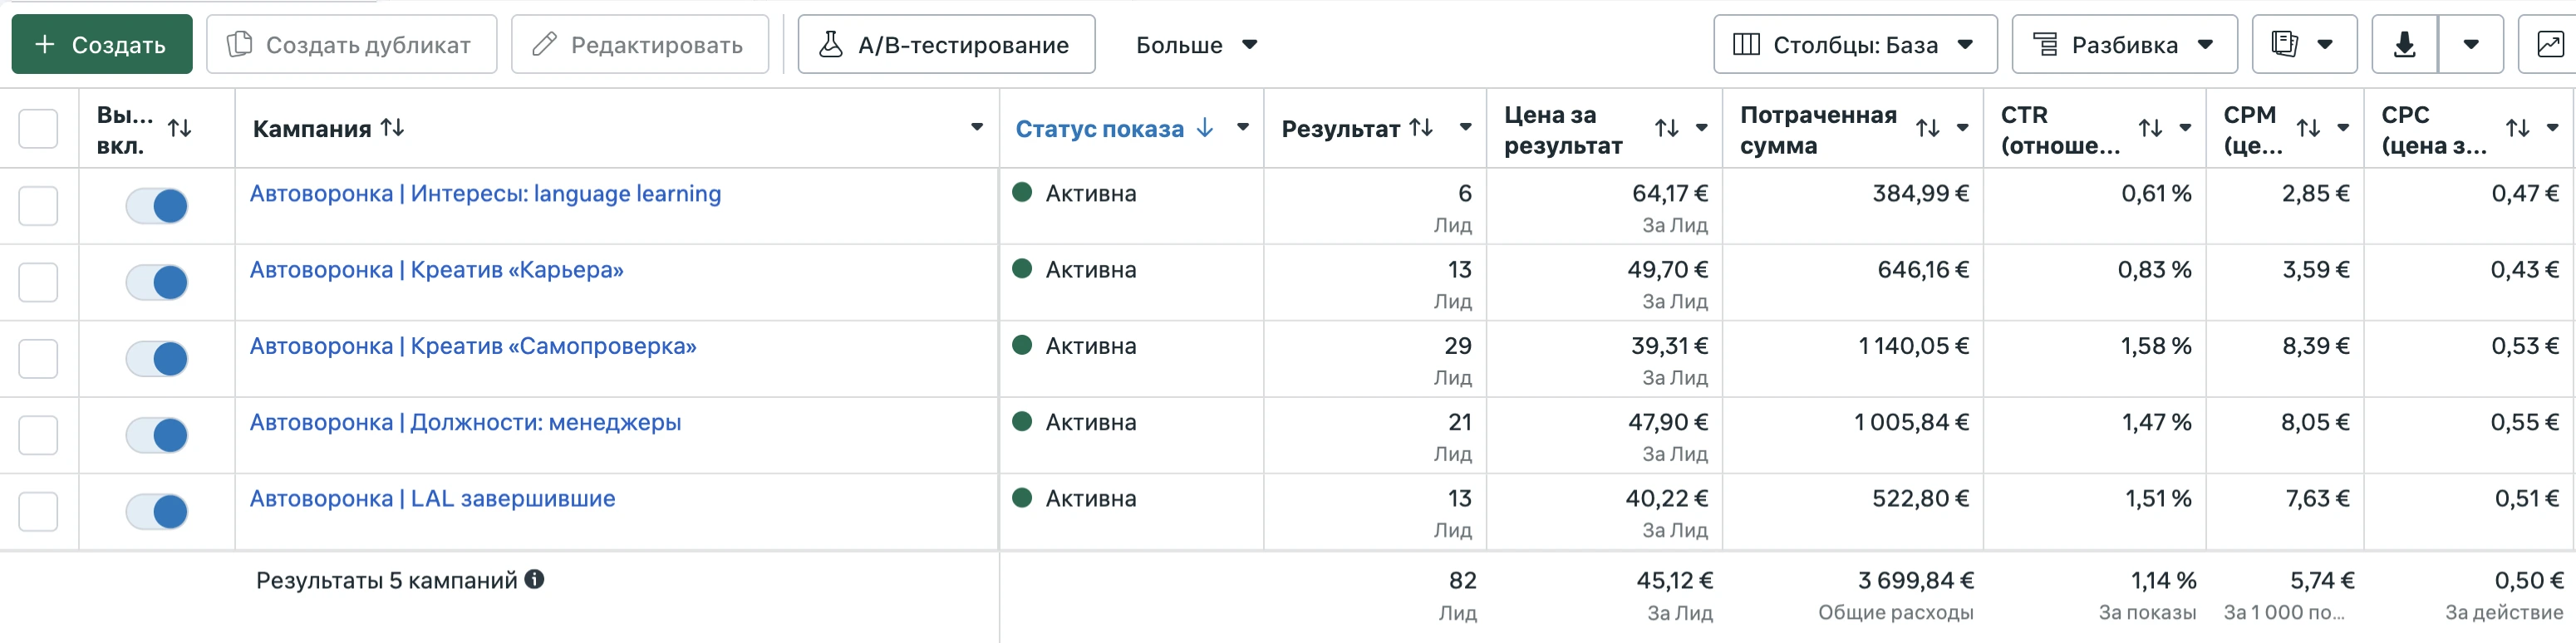Open campaign LAL завершившие
The image size is (2576, 643).
pos(432,498)
